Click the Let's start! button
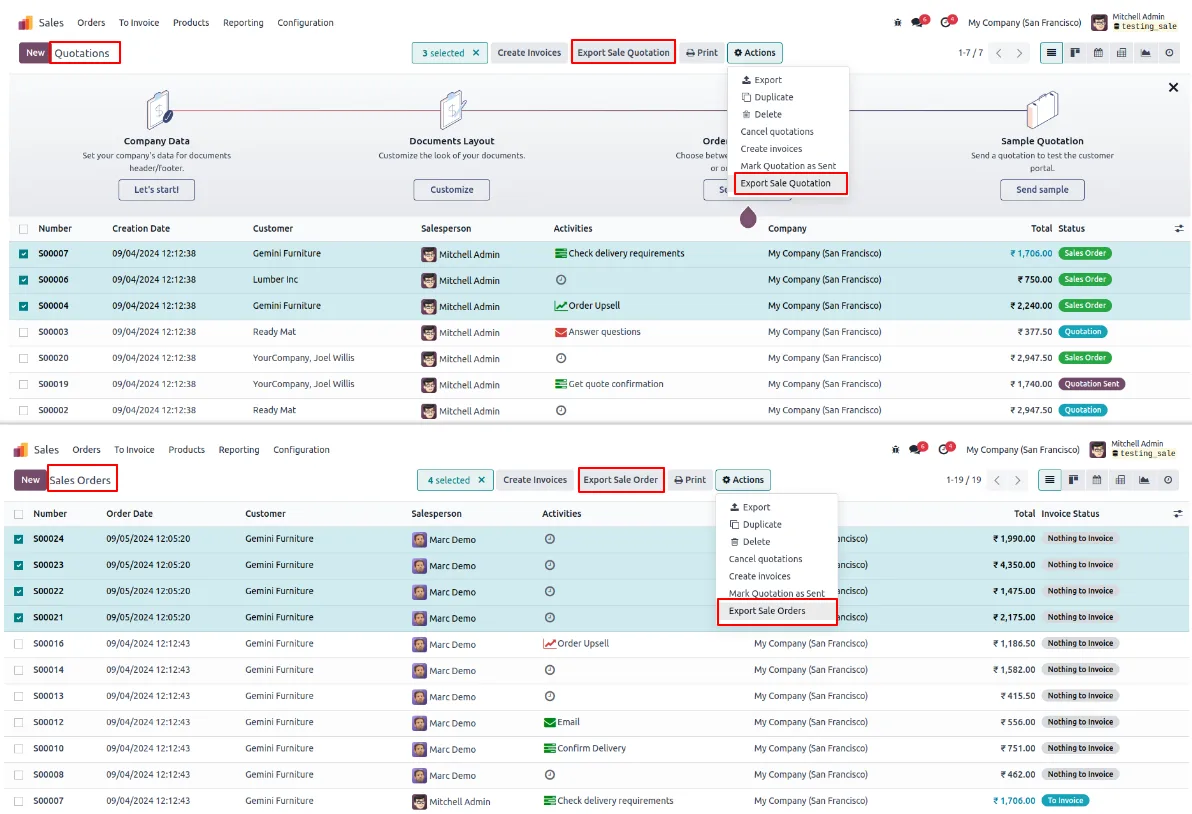Screen dimensions: 1192x814 click(x=157, y=189)
